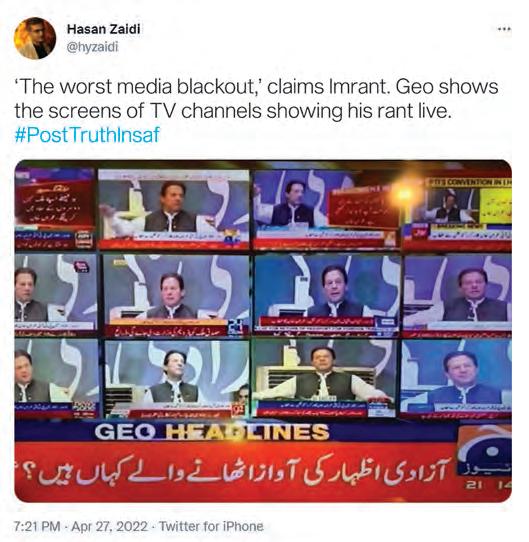The image size is (529, 542).
Task: Click the time display under Geo logo
Action: (x=489, y=485)
